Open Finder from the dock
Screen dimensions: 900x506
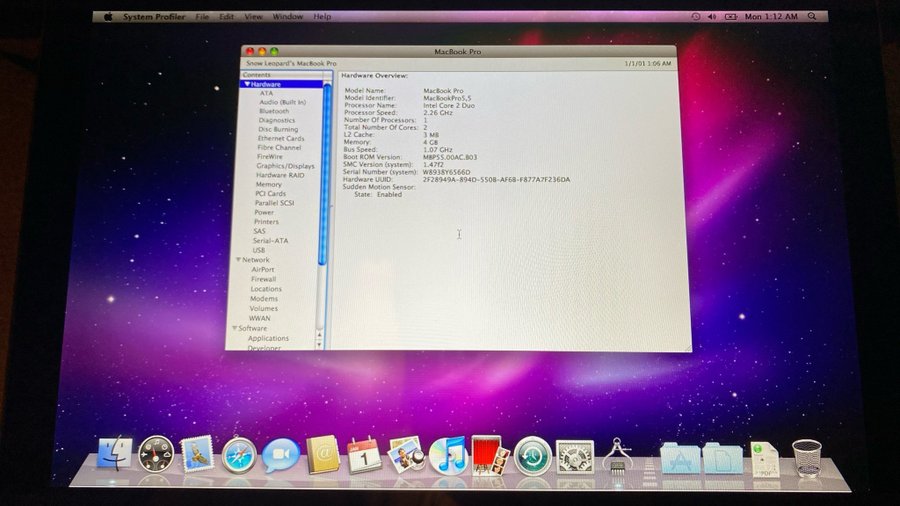[116, 455]
